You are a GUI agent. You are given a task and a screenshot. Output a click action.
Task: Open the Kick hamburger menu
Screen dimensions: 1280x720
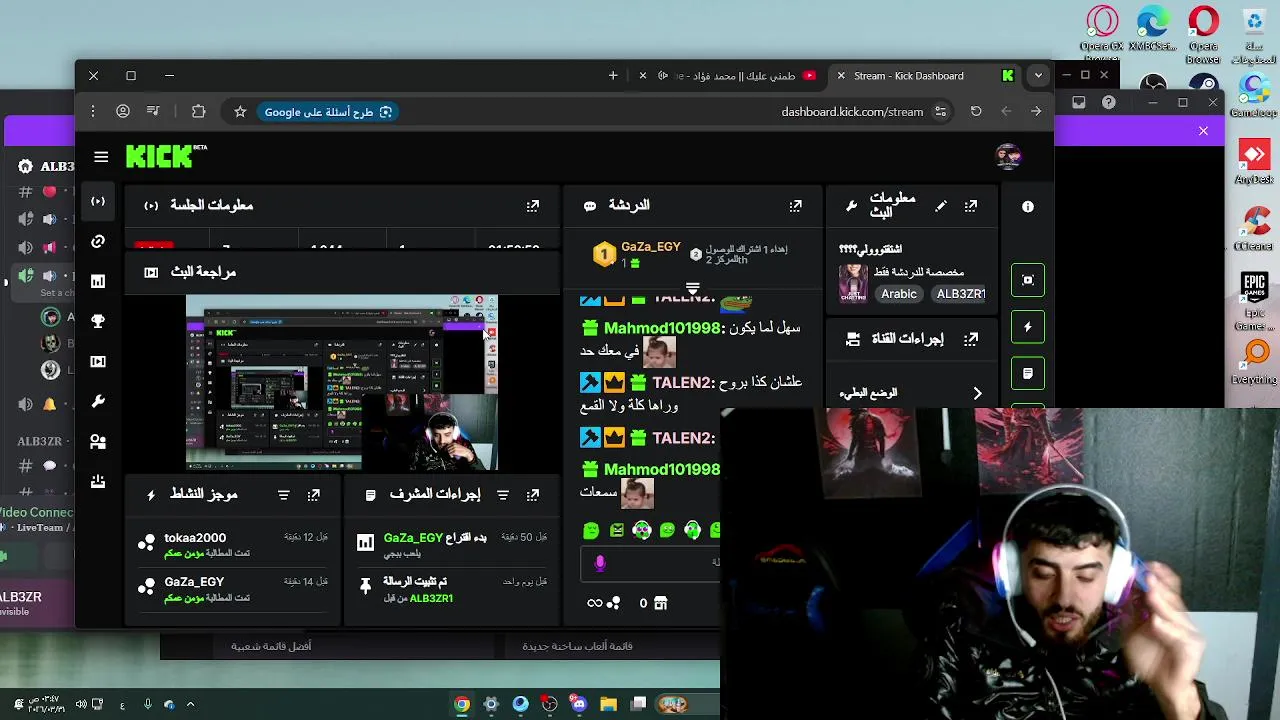click(x=101, y=157)
